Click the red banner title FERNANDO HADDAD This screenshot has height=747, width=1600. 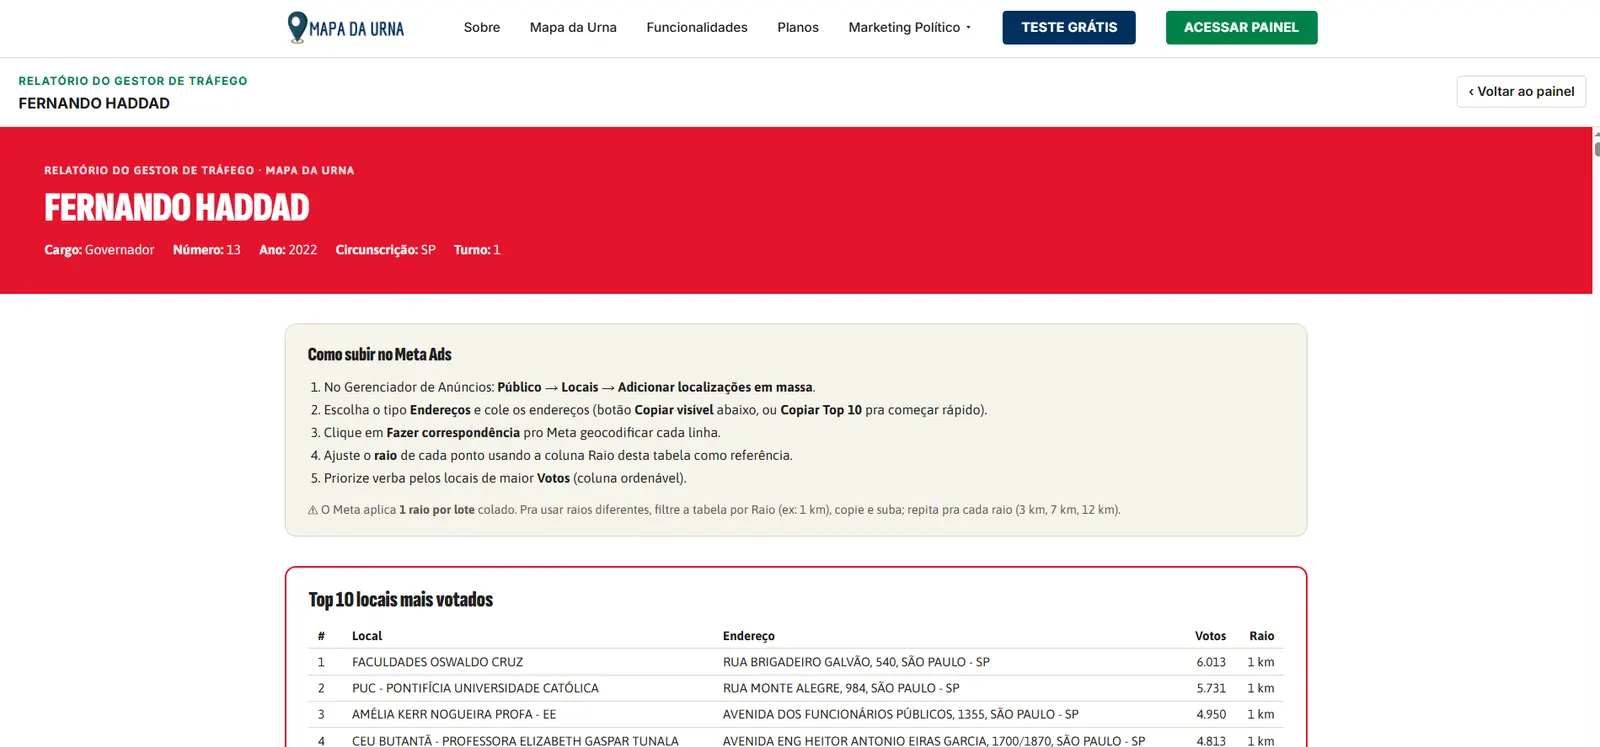[x=177, y=207]
